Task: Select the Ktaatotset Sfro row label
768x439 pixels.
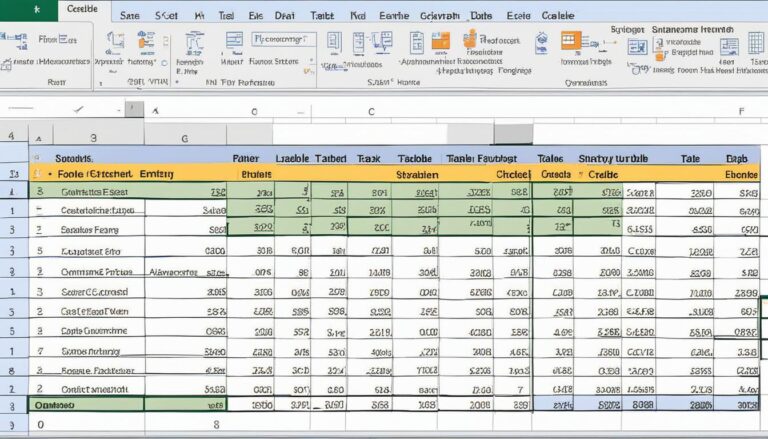Action: pos(91,251)
